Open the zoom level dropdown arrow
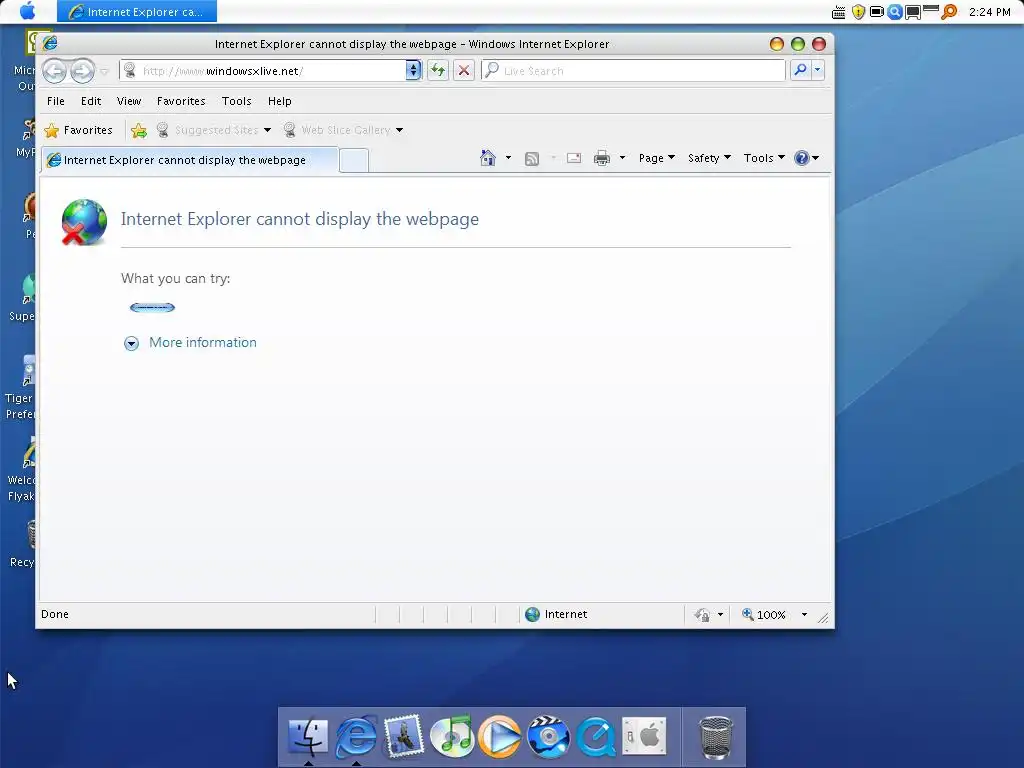Viewport: 1024px width, 768px height. click(x=805, y=615)
